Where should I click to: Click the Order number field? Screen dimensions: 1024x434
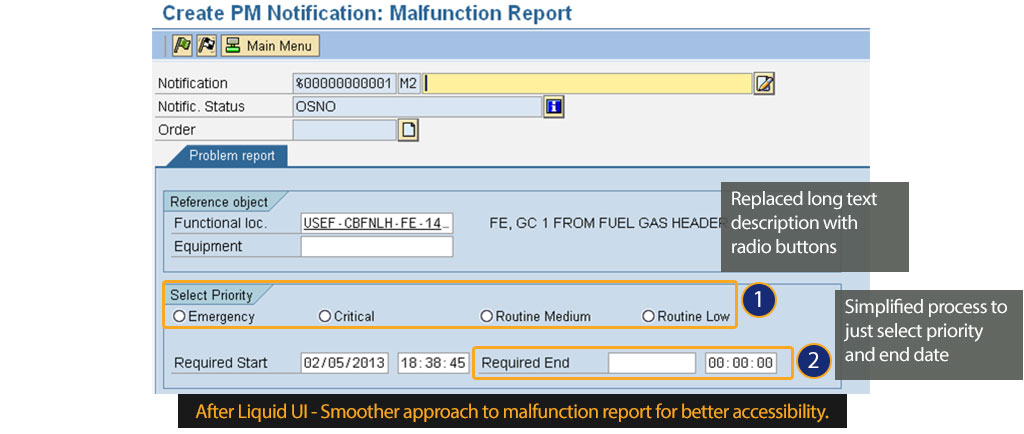344,129
